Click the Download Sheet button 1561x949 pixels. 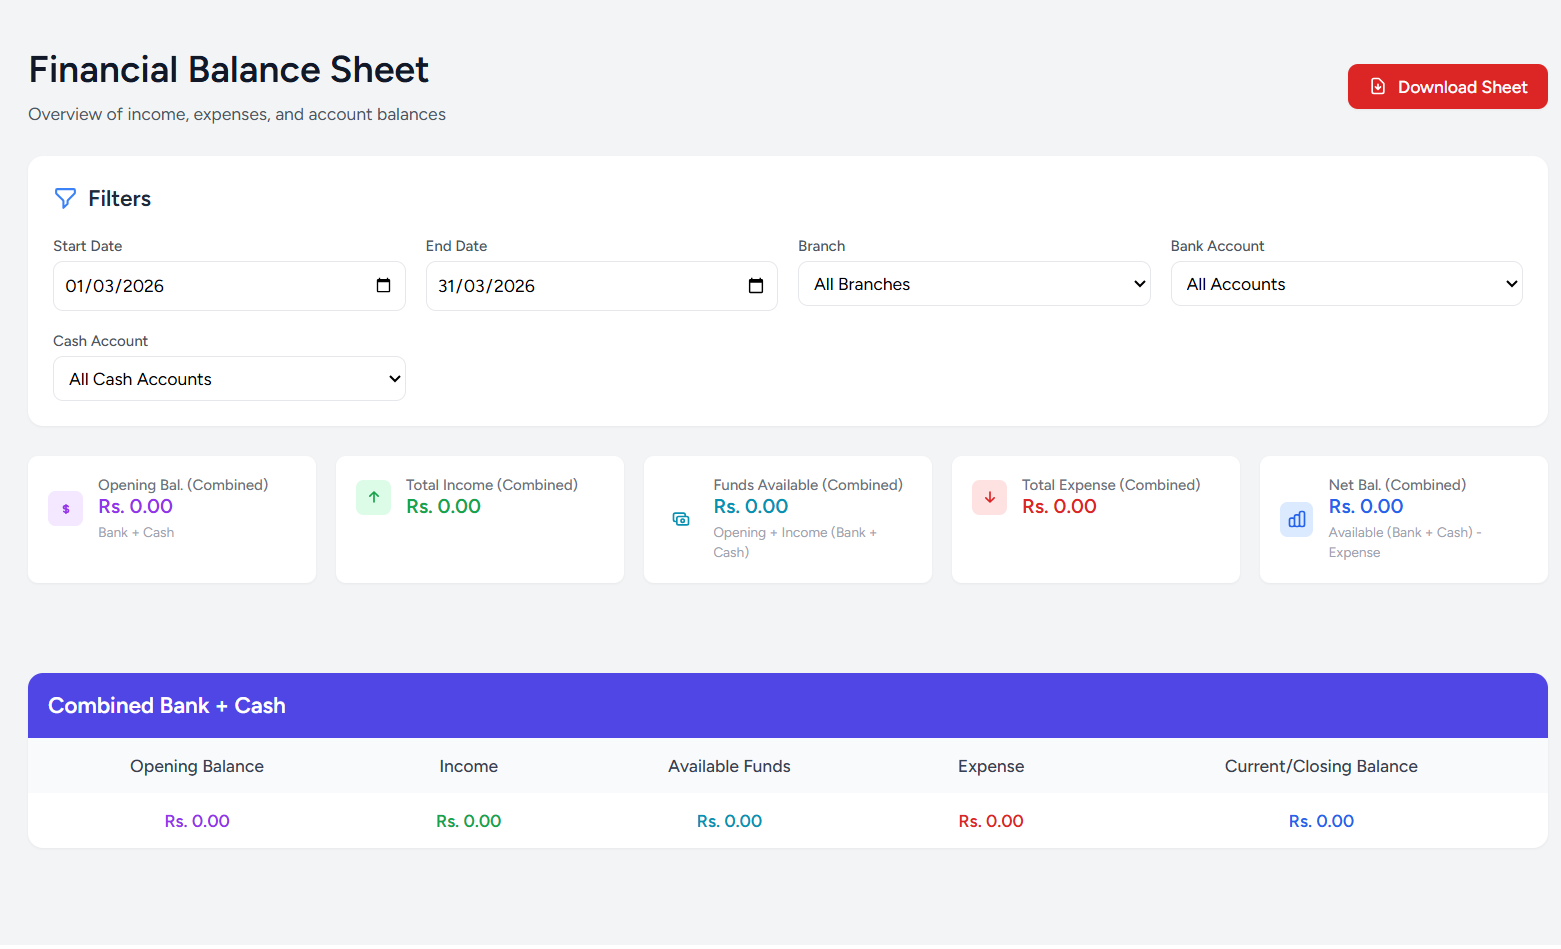(x=1447, y=87)
